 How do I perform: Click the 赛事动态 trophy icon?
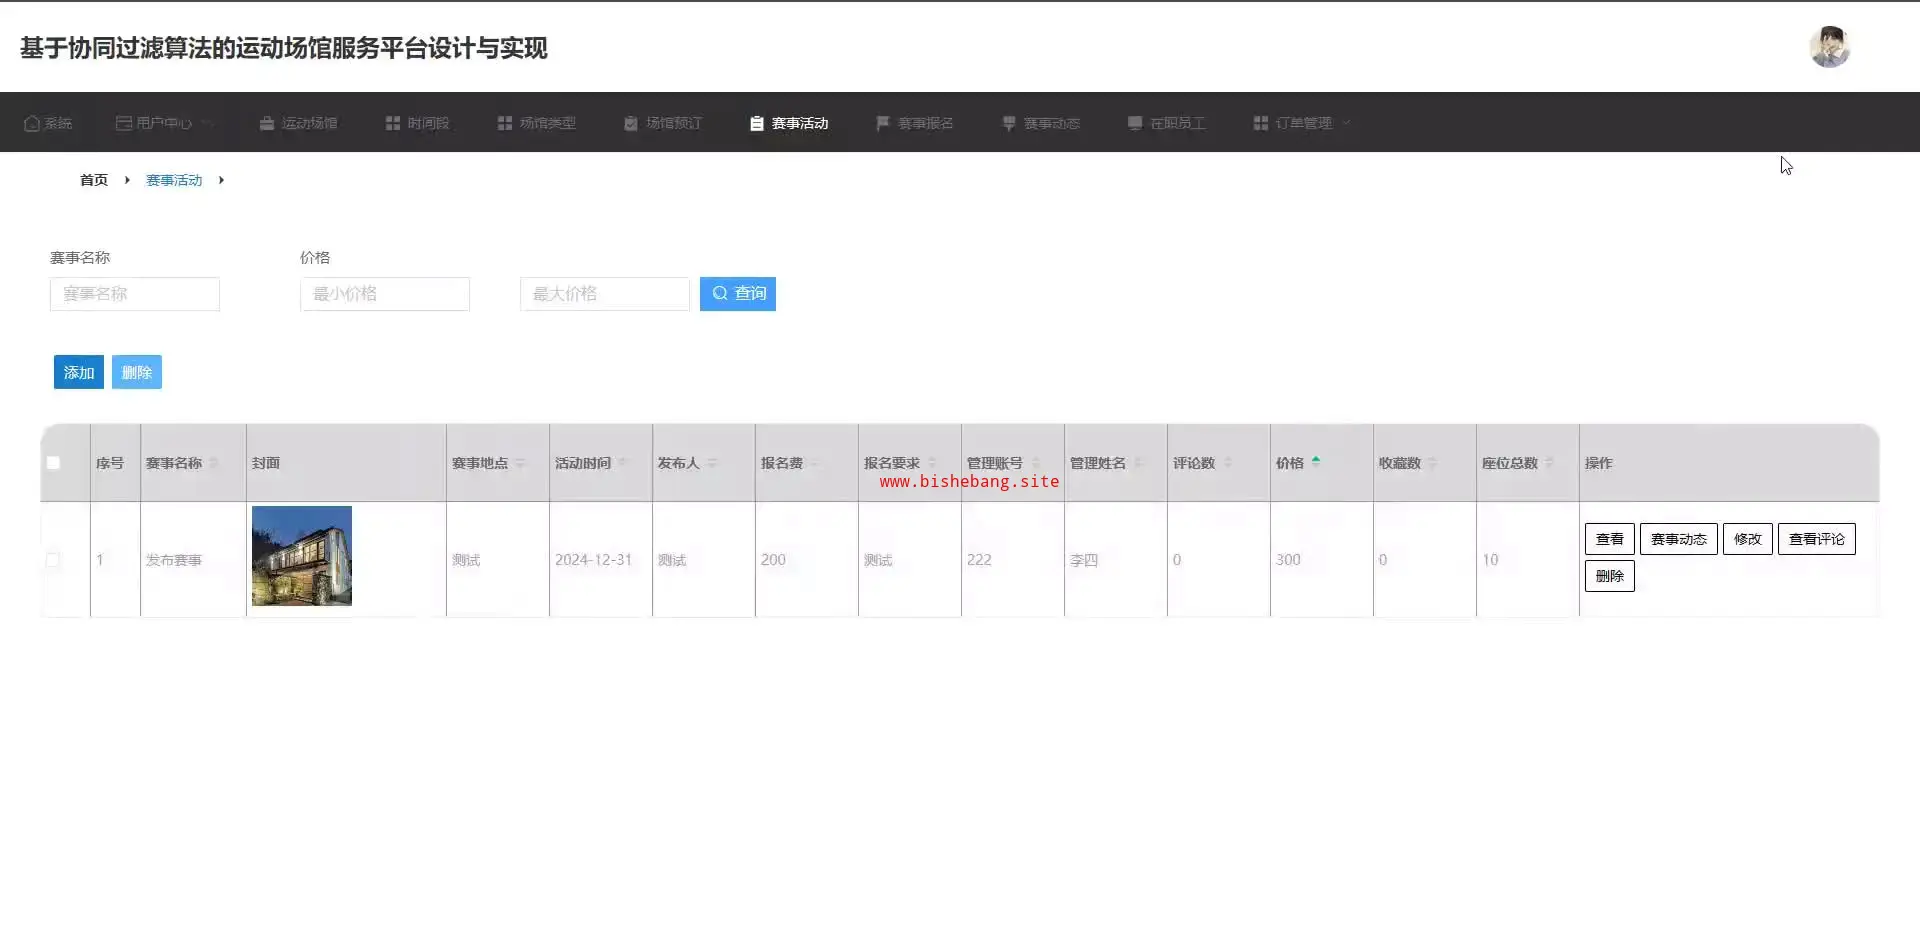(x=1009, y=123)
